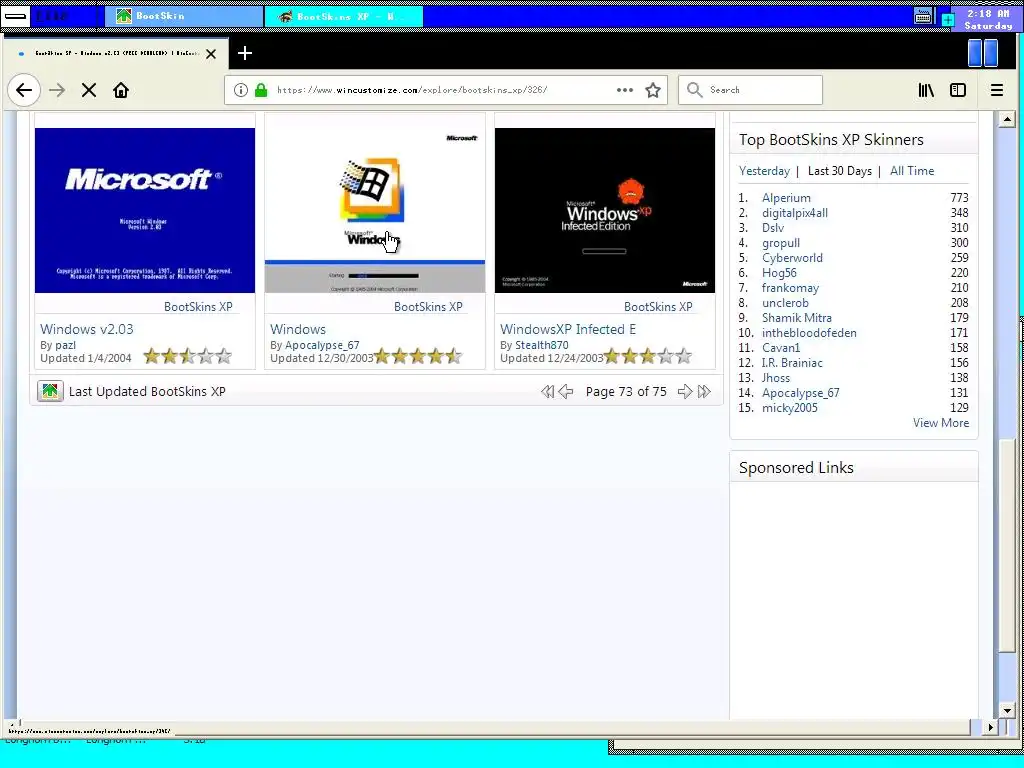Stop loading the page
The width and height of the screenshot is (1024, 768).
[x=89, y=90]
